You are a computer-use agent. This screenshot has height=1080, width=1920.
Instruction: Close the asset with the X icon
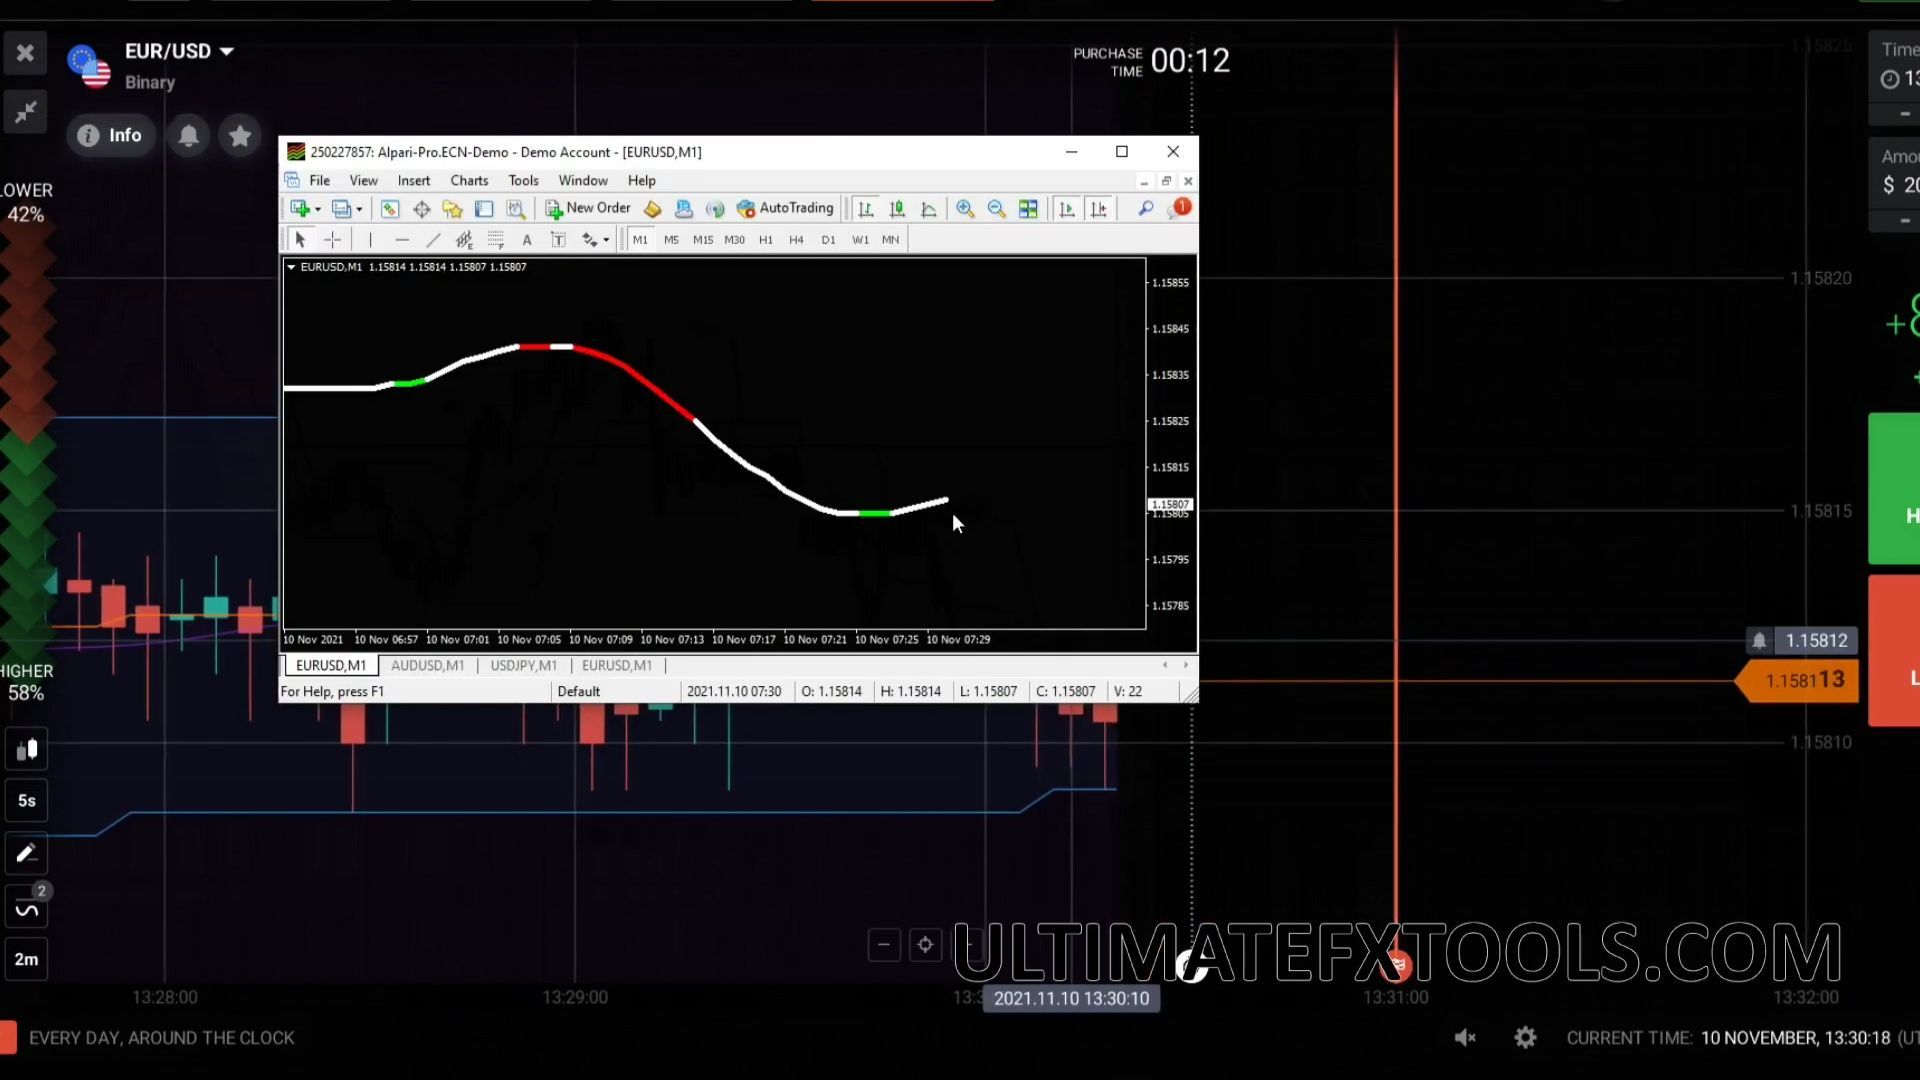coord(25,52)
